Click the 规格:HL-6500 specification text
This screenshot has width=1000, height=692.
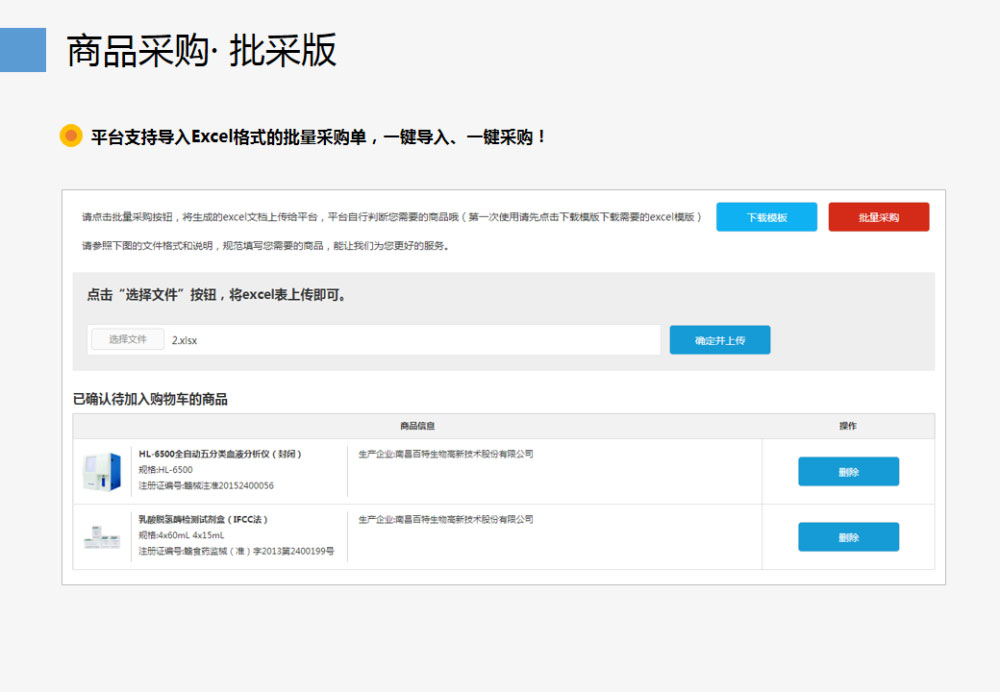165,470
